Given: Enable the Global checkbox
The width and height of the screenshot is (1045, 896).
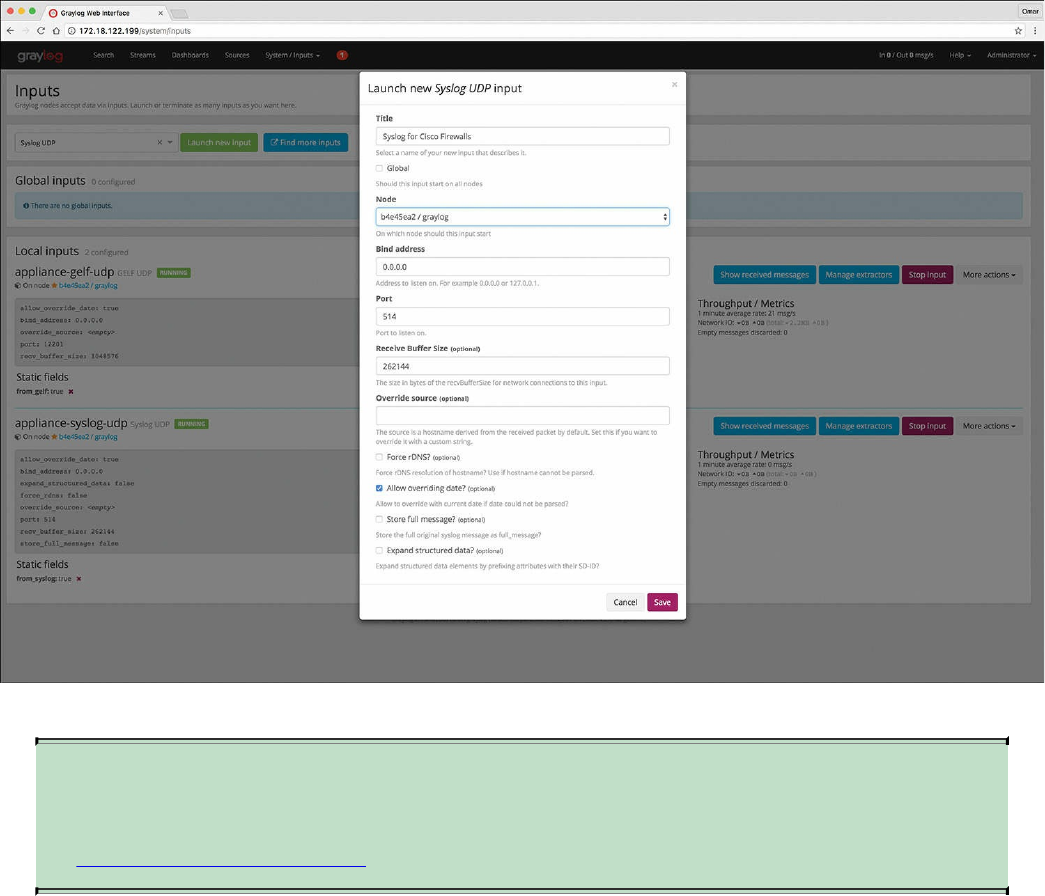Looking at the screenshot, I should click(379, 168).
